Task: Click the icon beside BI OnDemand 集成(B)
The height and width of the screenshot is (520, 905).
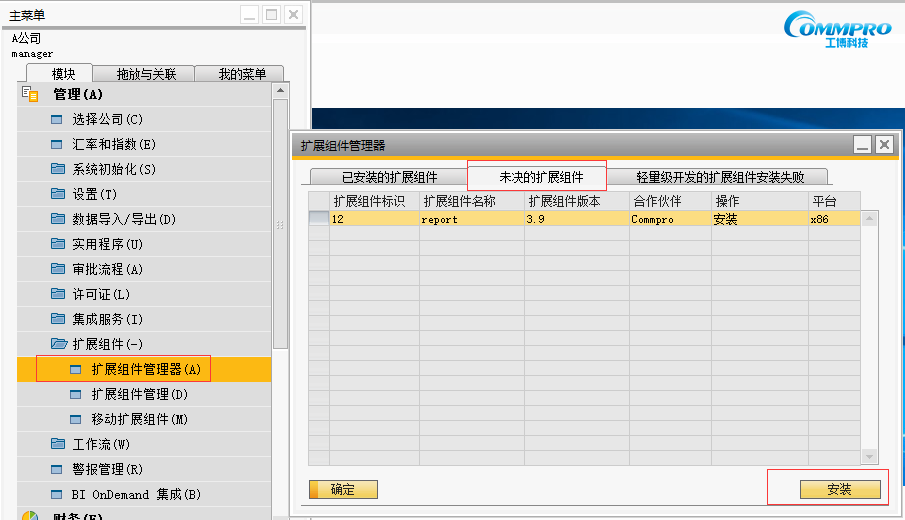Action: 57,494
